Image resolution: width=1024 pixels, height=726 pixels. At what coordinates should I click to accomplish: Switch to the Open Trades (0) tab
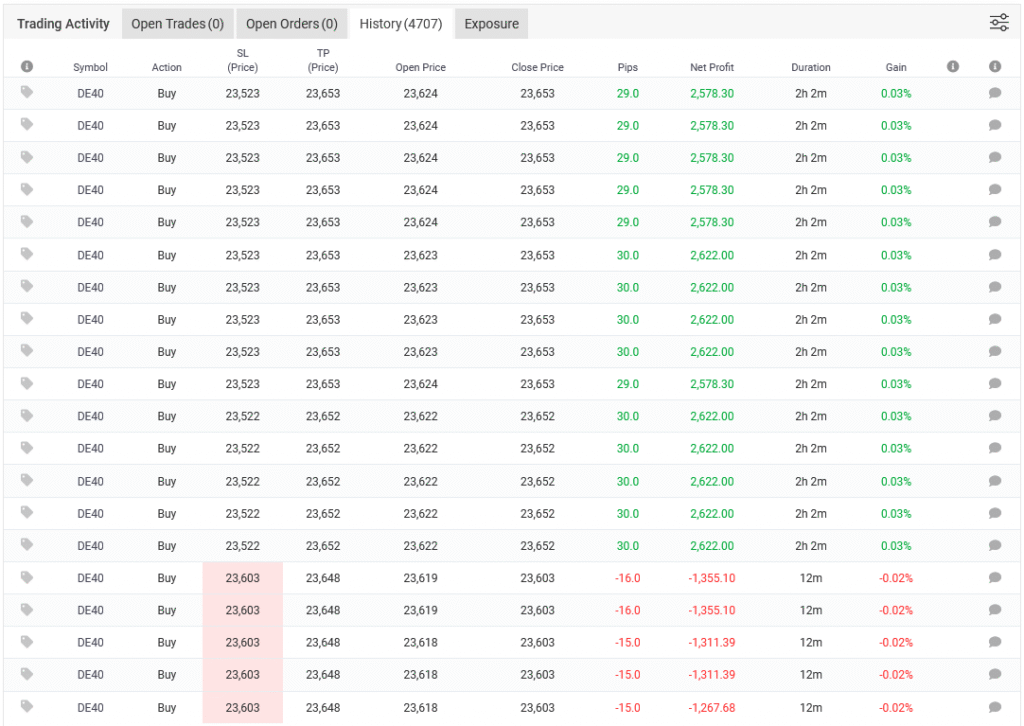click(x=177, y=24)
